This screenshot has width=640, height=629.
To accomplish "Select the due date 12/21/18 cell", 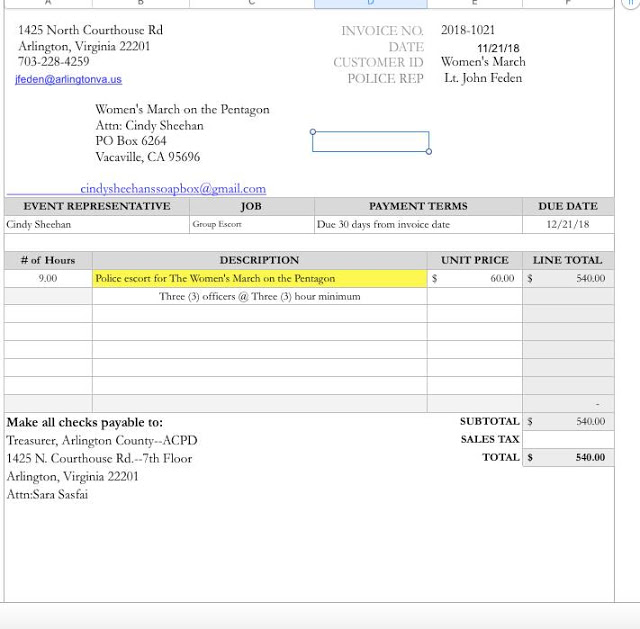I will pos(568,224).
